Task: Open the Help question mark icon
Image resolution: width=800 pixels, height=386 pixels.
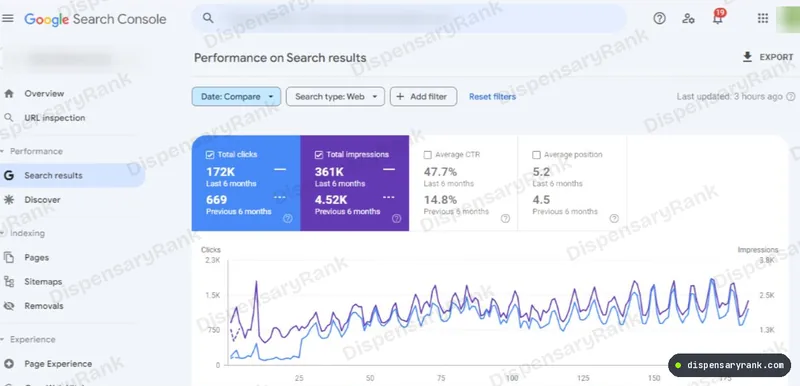Action: point(659,19)
